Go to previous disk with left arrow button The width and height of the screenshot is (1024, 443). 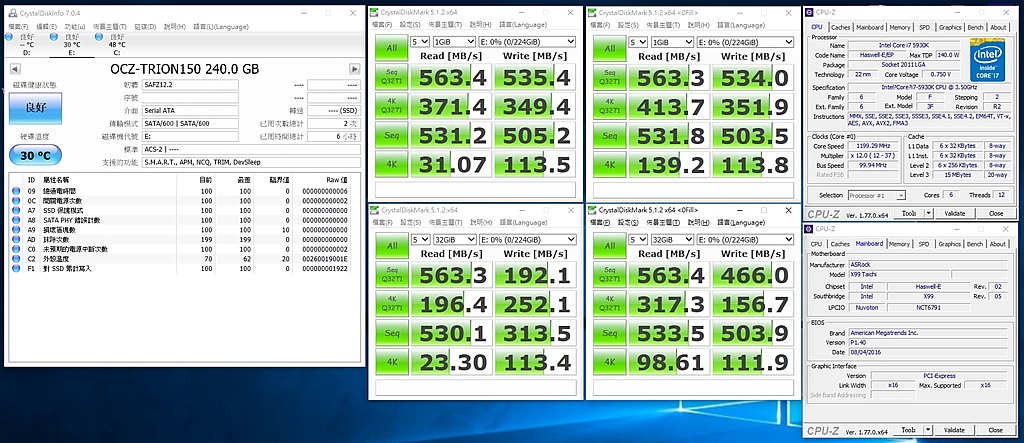14,69
